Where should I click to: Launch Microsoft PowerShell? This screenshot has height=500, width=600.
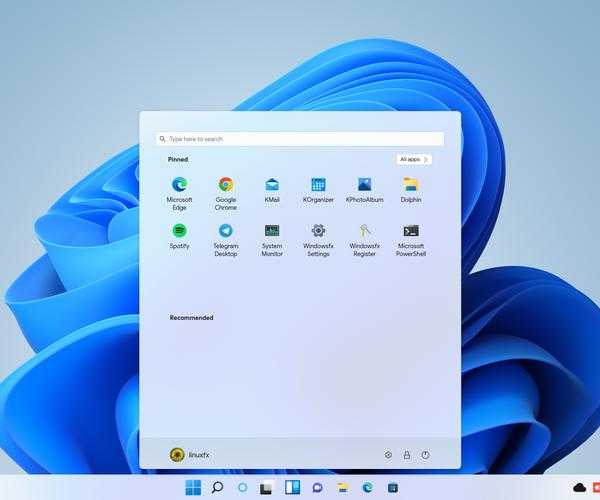411,231
